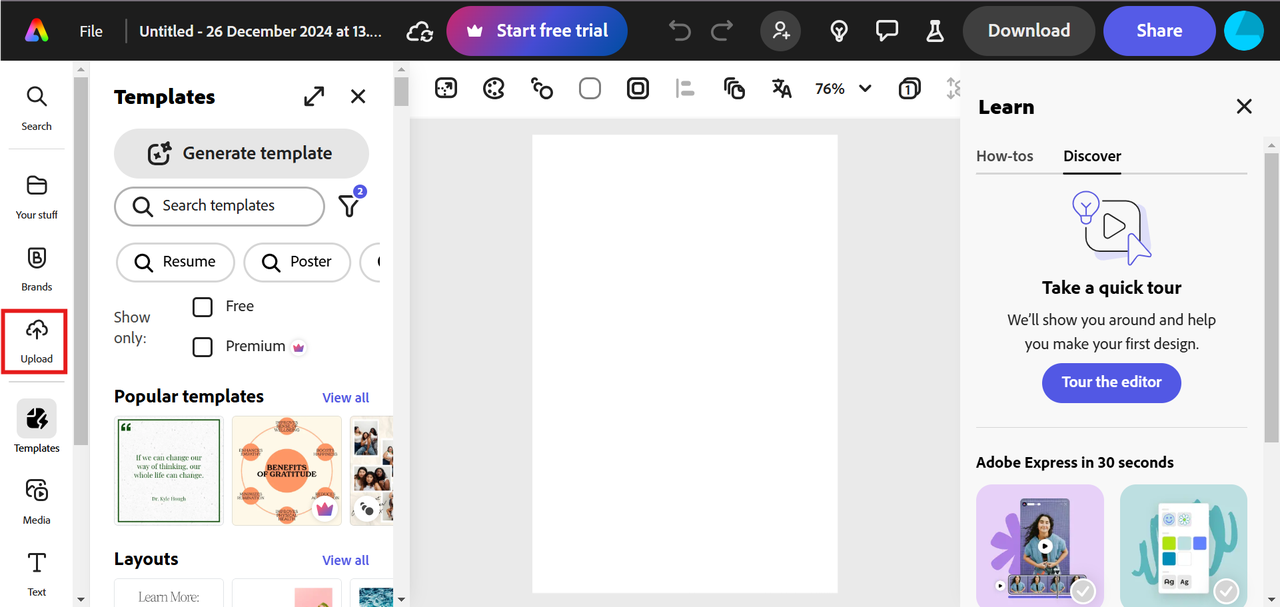This screenshot has width=1280, height=607.
Task: Expand the Templates panel to full view
Action: [x=314, y=96]
